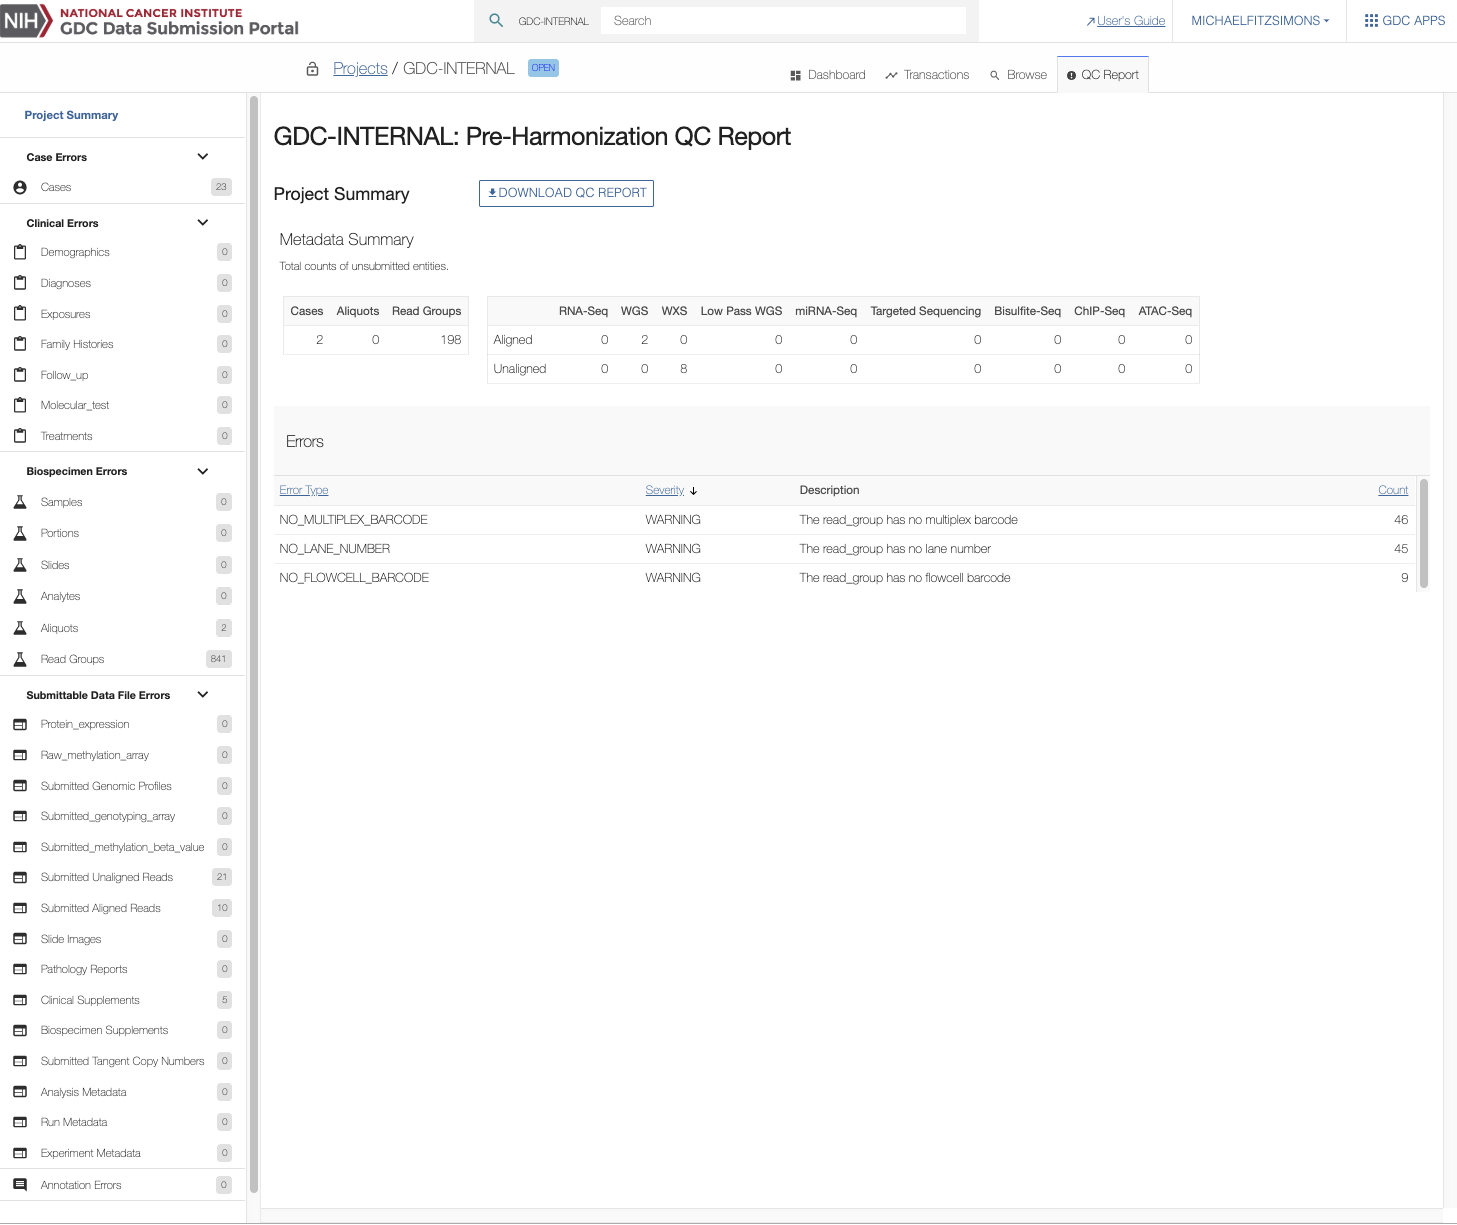Image resolution: width=1457 pixels, height=1225 pixels.
Task: Collapse the Case Errors section
Action: [203, 157]
